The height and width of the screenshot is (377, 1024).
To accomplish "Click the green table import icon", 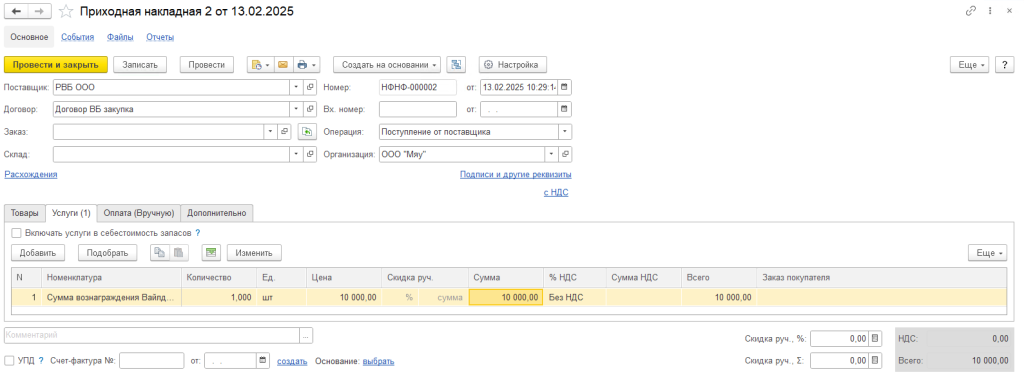I will pyautogui.click(x=212, y=252).
